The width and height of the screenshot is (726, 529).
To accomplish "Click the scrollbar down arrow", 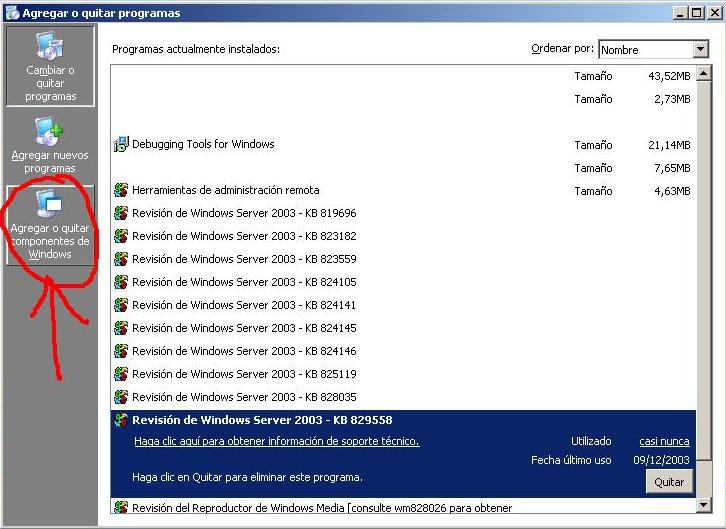I will pyautogui.click(x=703, y=505).
